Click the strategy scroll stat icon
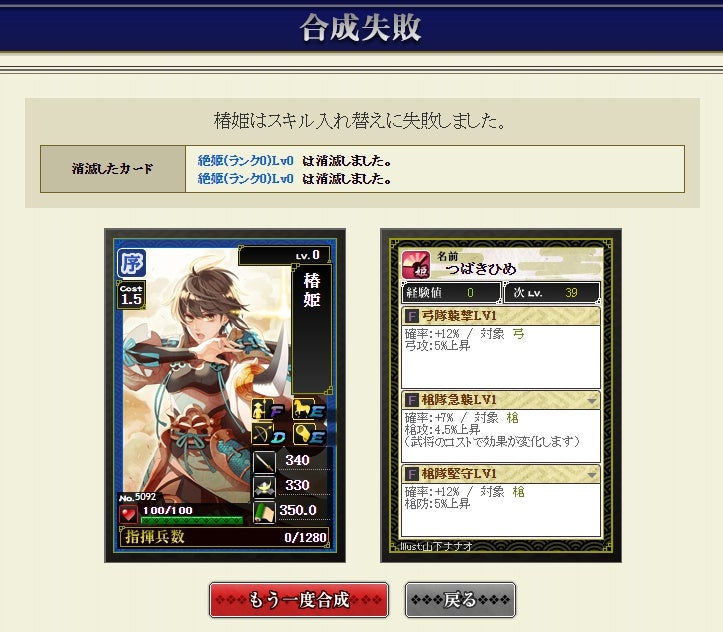This screenshot has height=632, width=723. 264,512
